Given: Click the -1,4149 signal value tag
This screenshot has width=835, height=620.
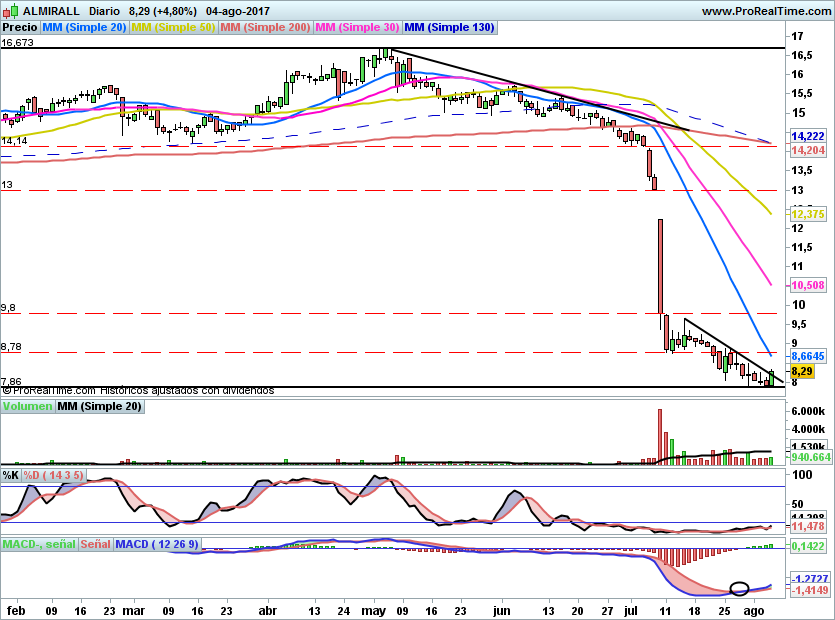Looking at the screenshot, I should point(809,590).
